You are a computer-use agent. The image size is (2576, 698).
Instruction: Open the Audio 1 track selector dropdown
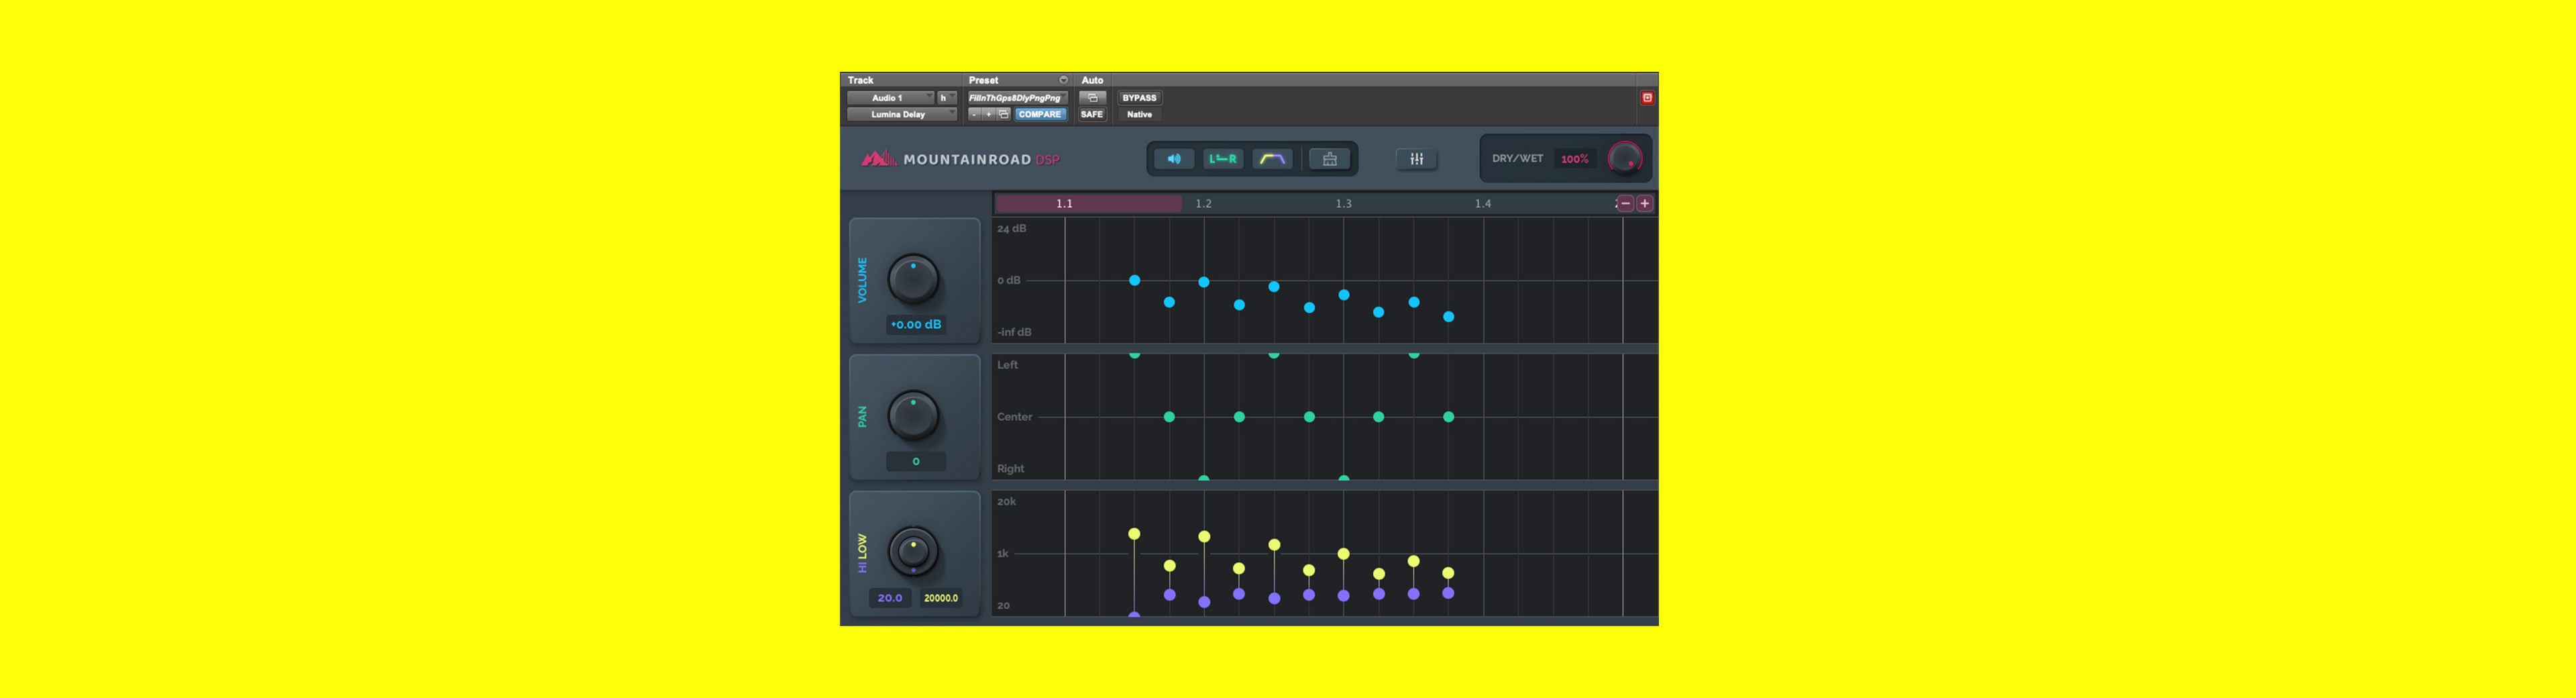pyautogui.click(x=890, y=98)
